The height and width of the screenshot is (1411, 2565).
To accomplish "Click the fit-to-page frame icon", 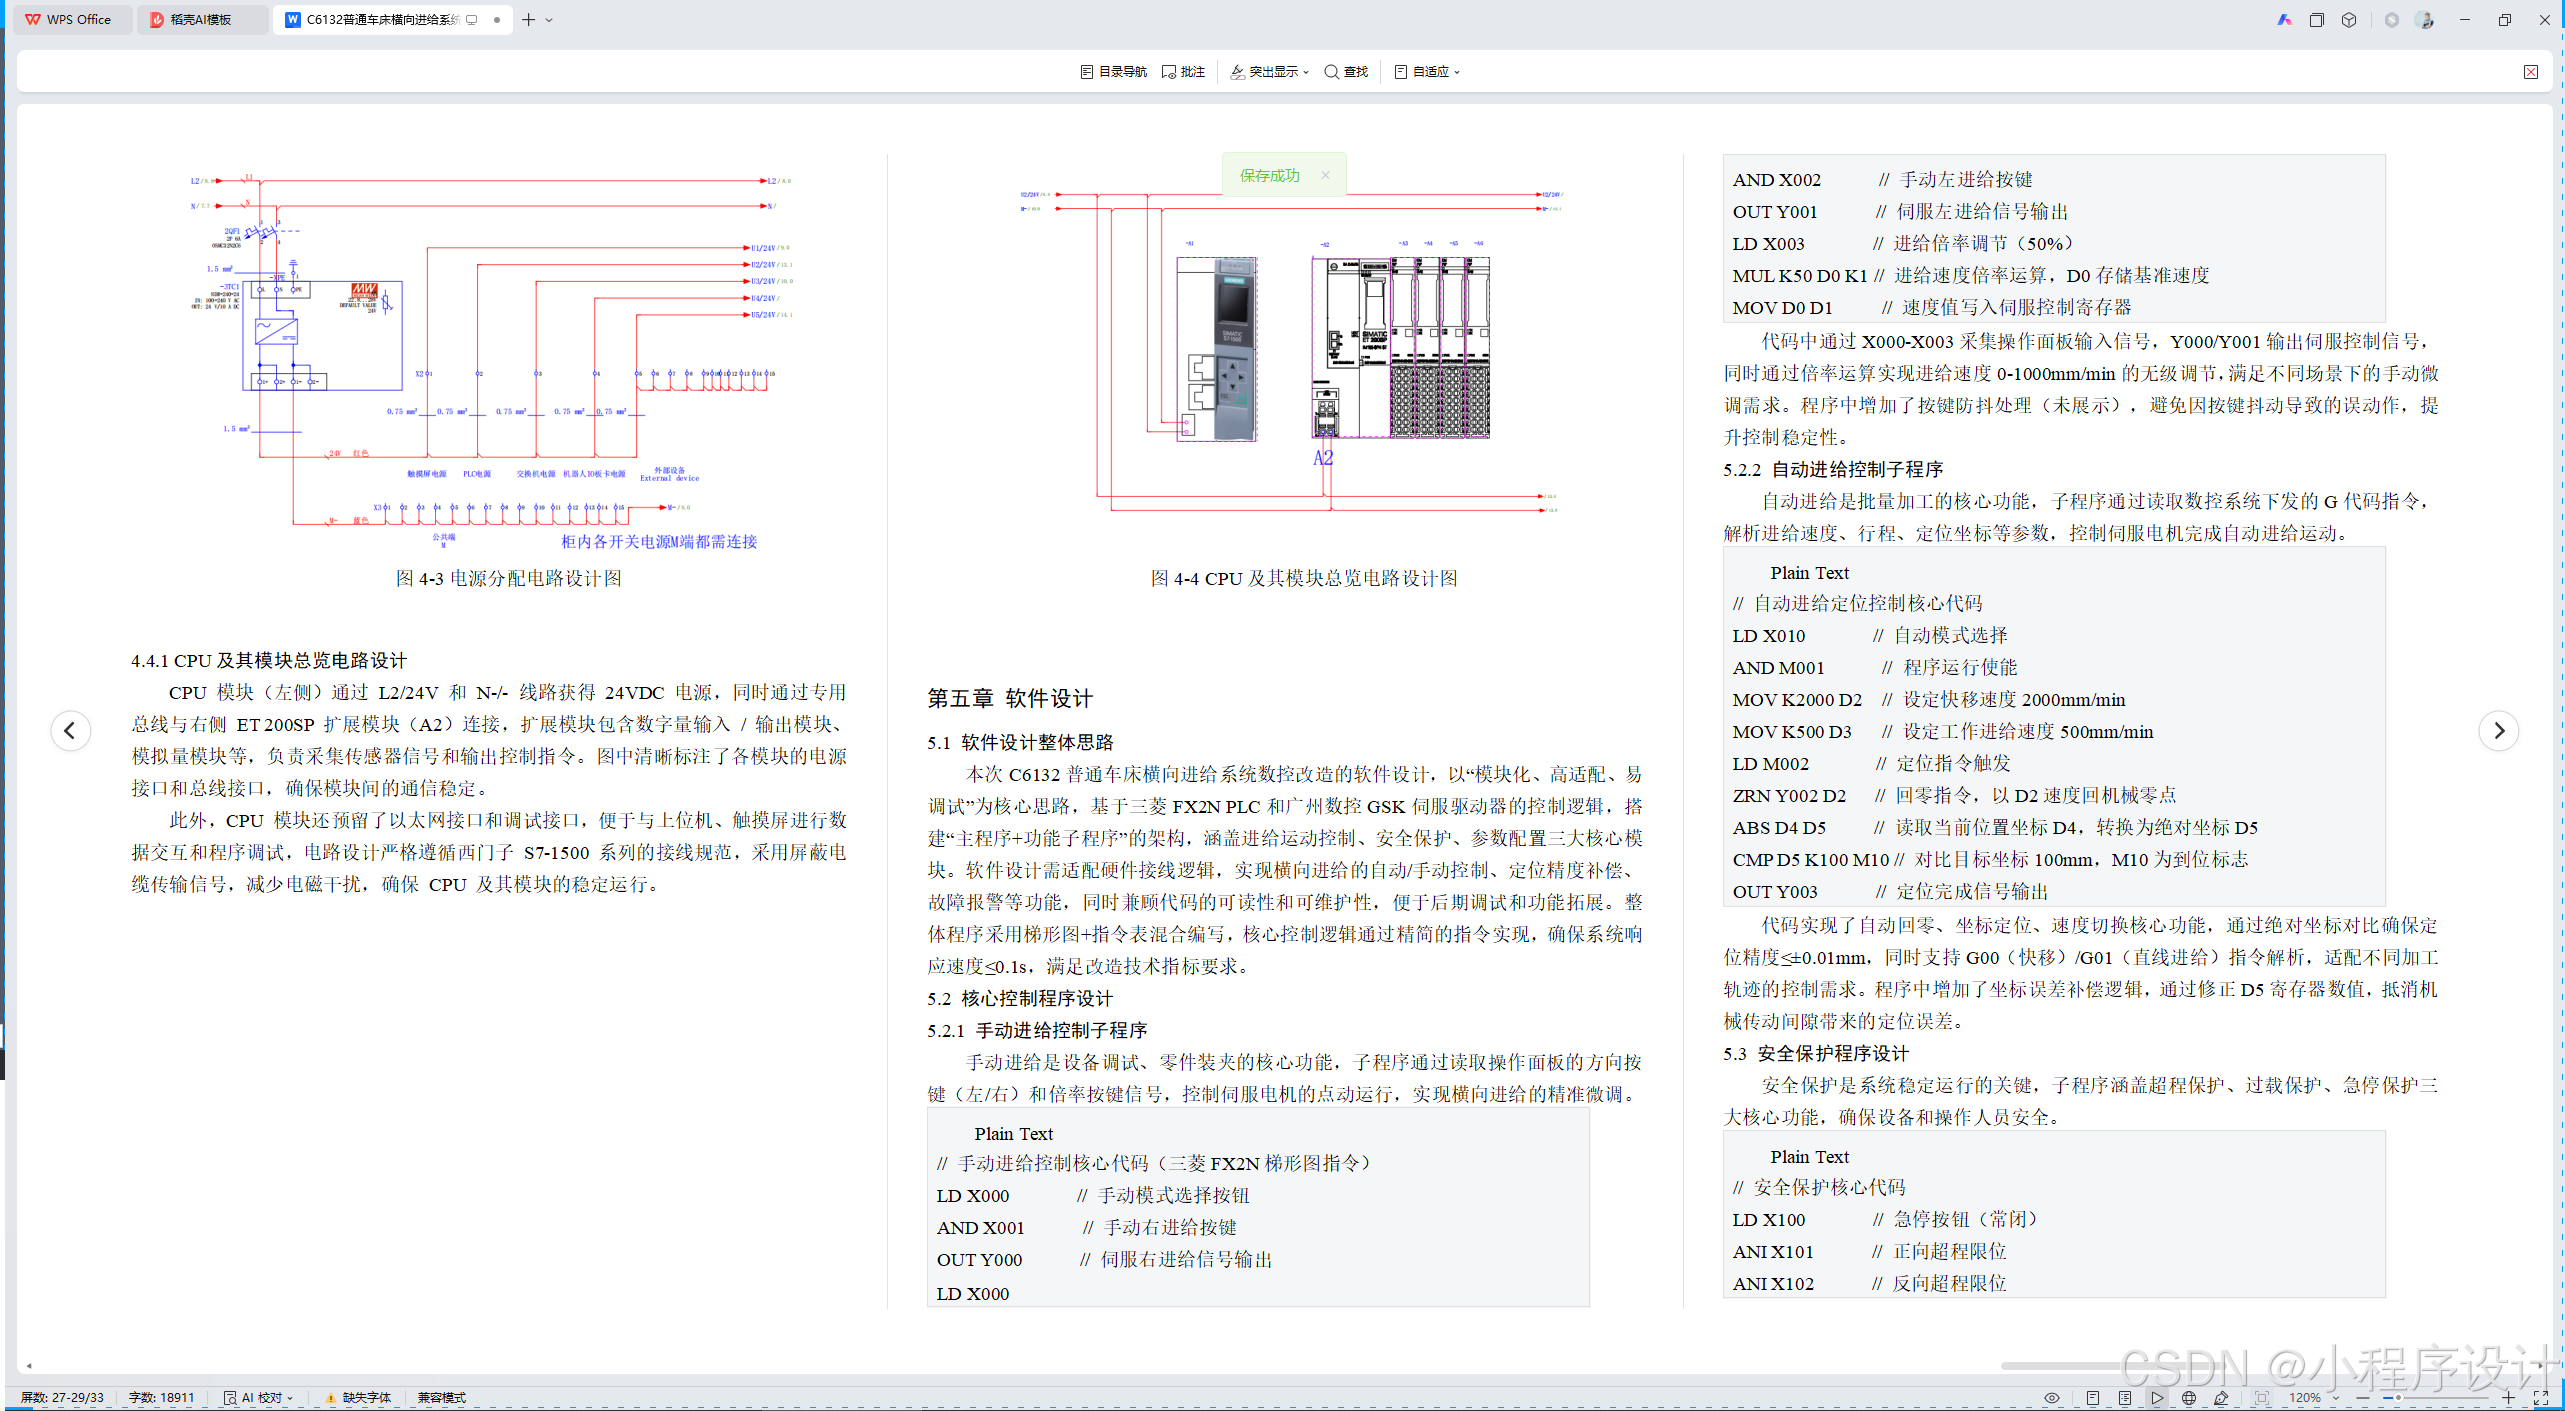I will tap(2262, 1398).
